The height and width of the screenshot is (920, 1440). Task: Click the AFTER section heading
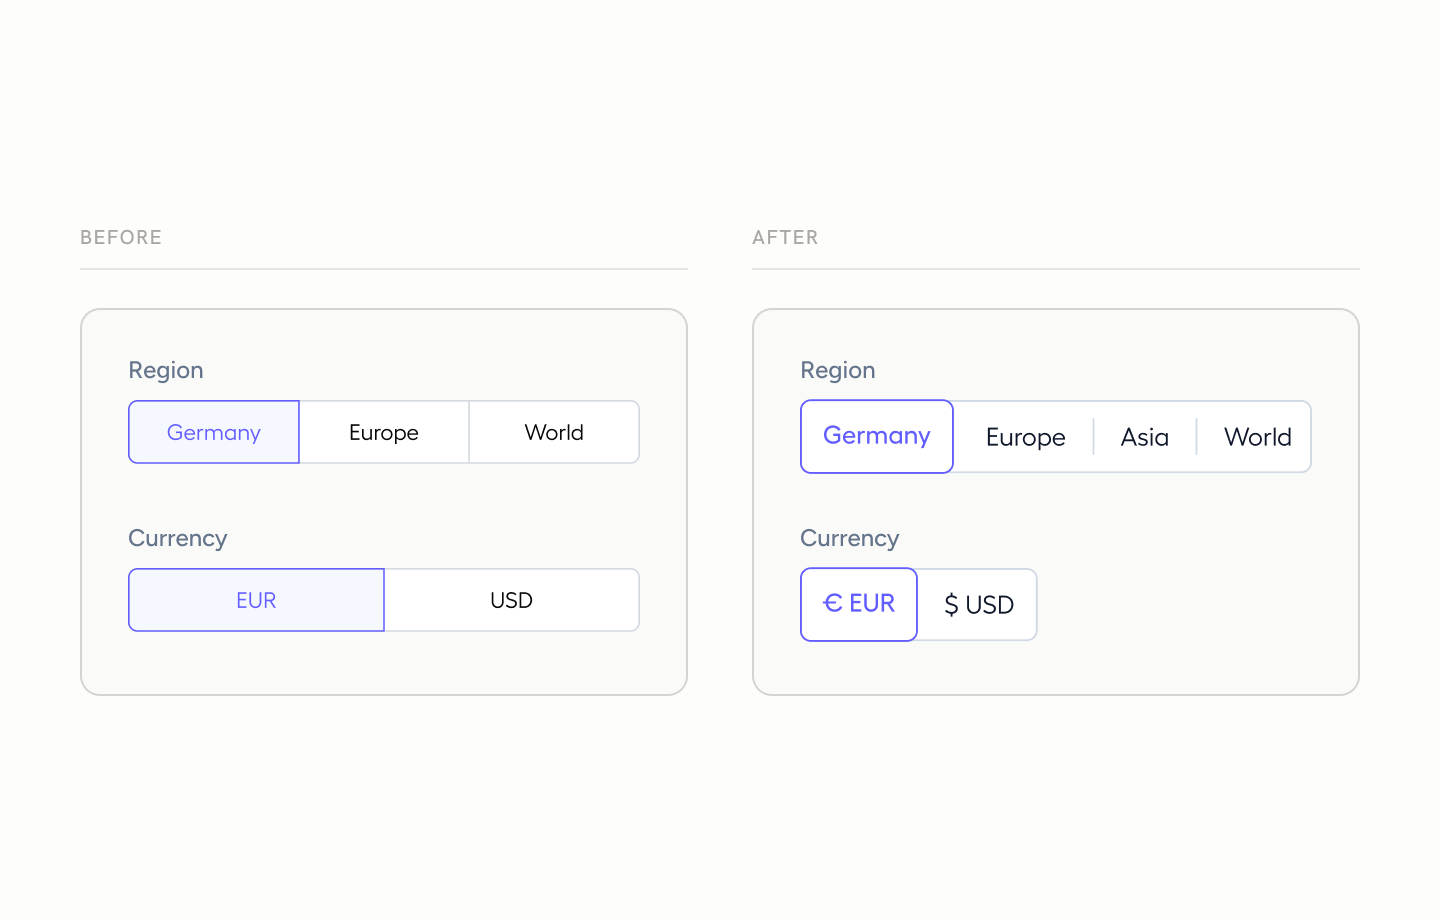785,238
